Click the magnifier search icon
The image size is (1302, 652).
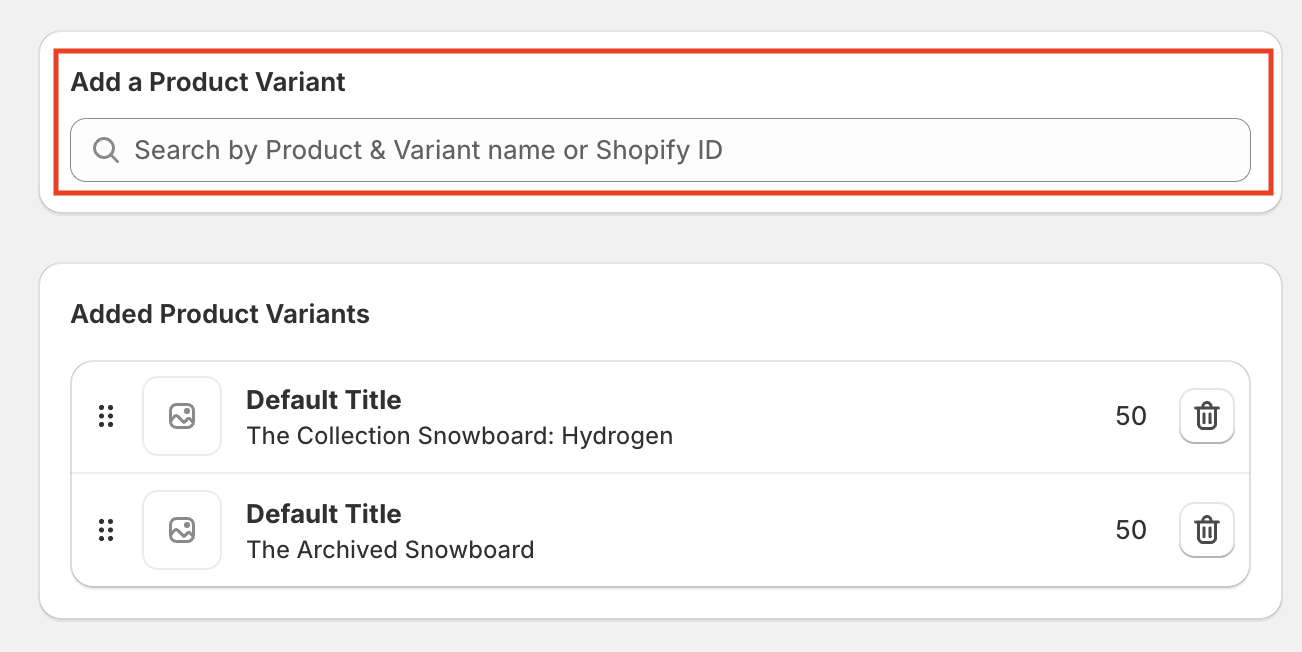[105, 150]
